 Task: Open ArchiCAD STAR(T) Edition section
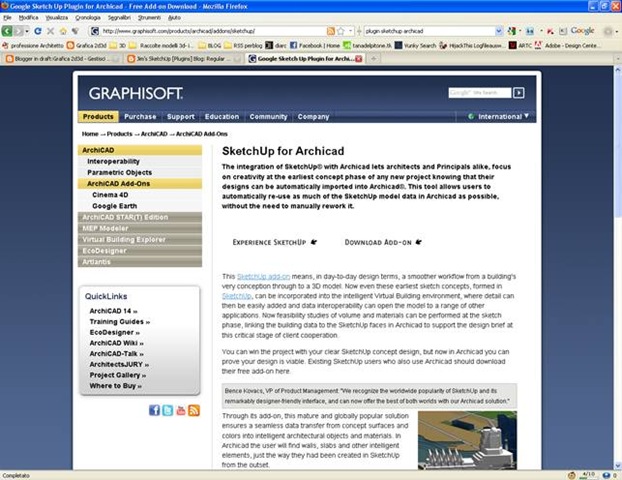(x=140, y=217)
